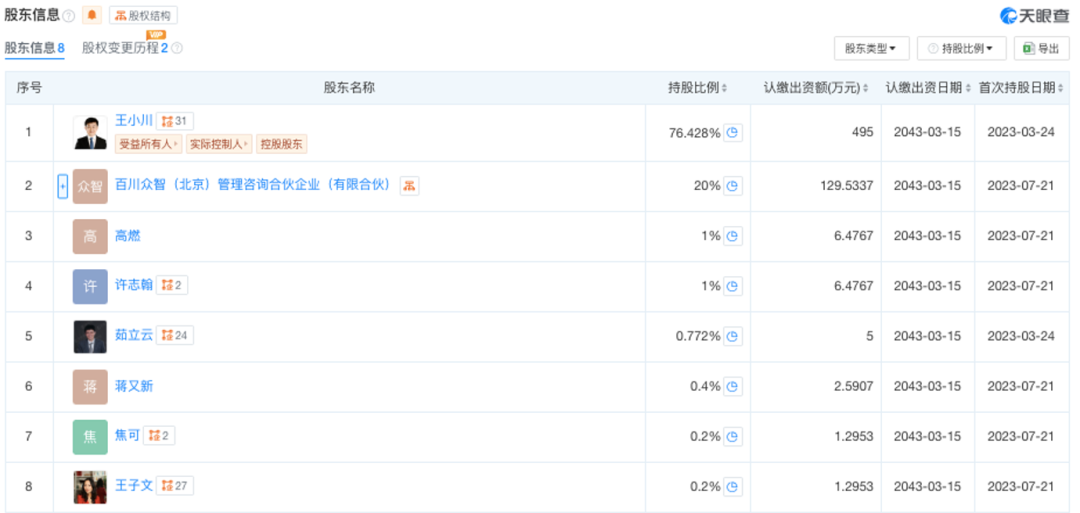
Task: Click pie chart icon in 高燃's row
Action: coord(733,236)
